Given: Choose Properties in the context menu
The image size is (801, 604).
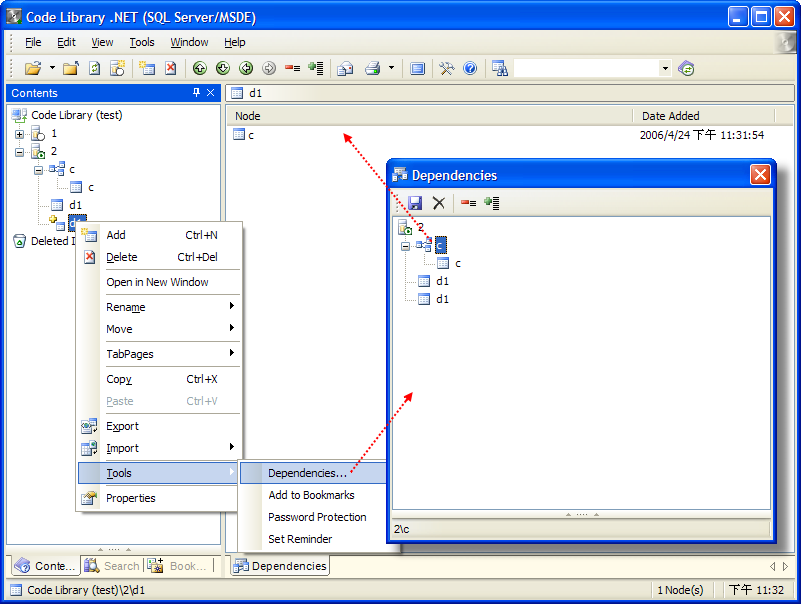Looking at the screenshot, I should click(158, 498).
